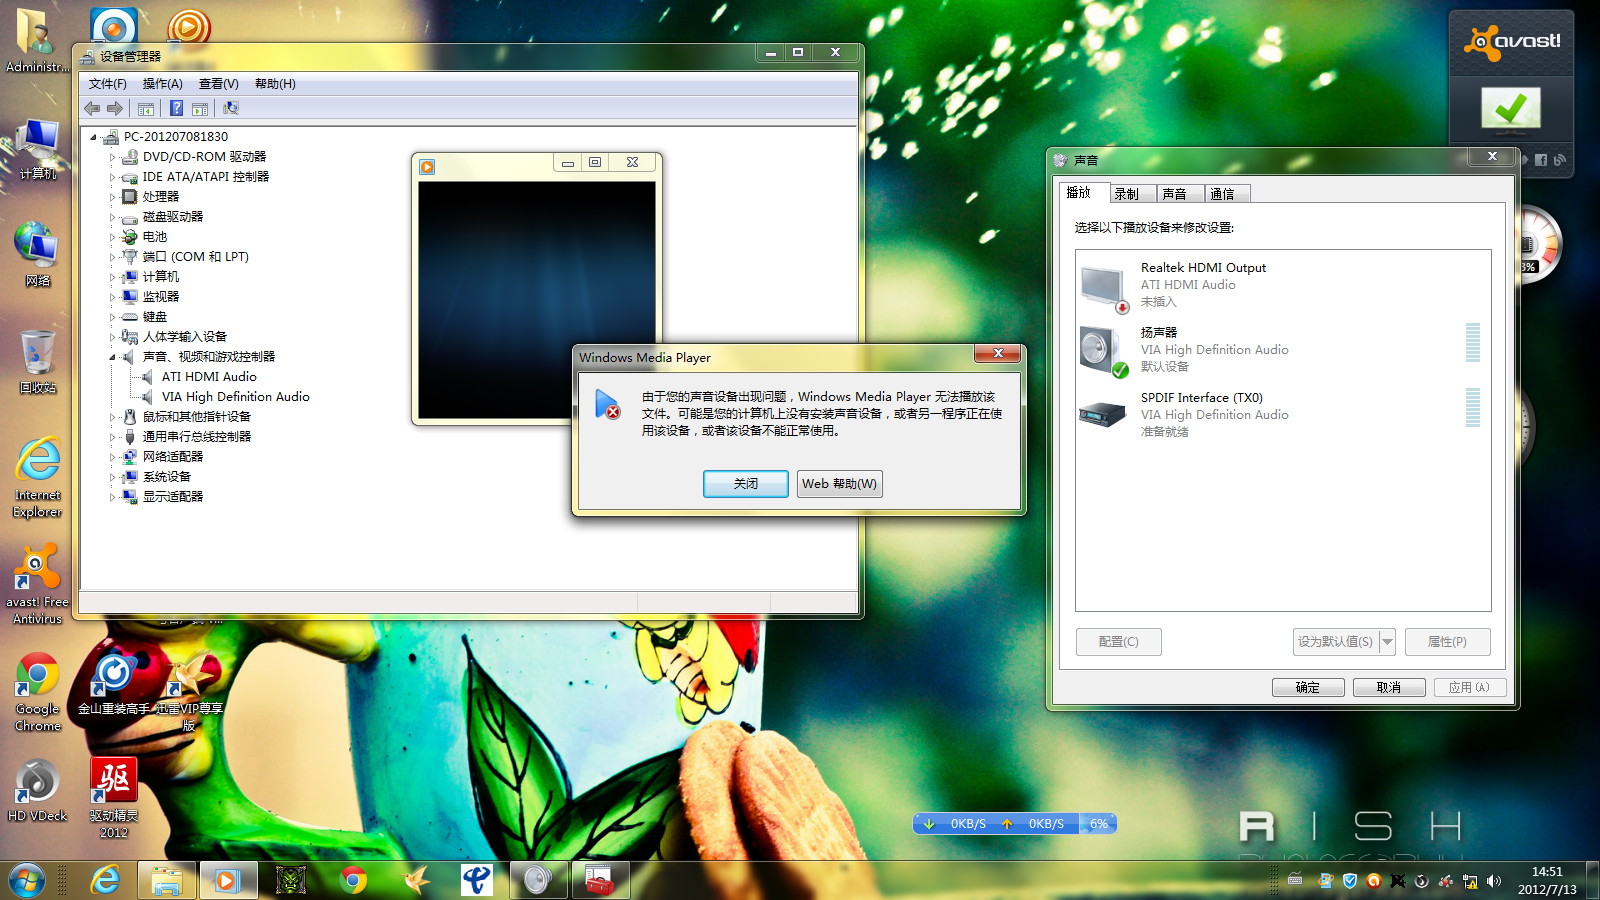This screenshot has height=900, width=1600.
Task: Open Internet Explorer desktop shortcut
Action: click(38, 478)
